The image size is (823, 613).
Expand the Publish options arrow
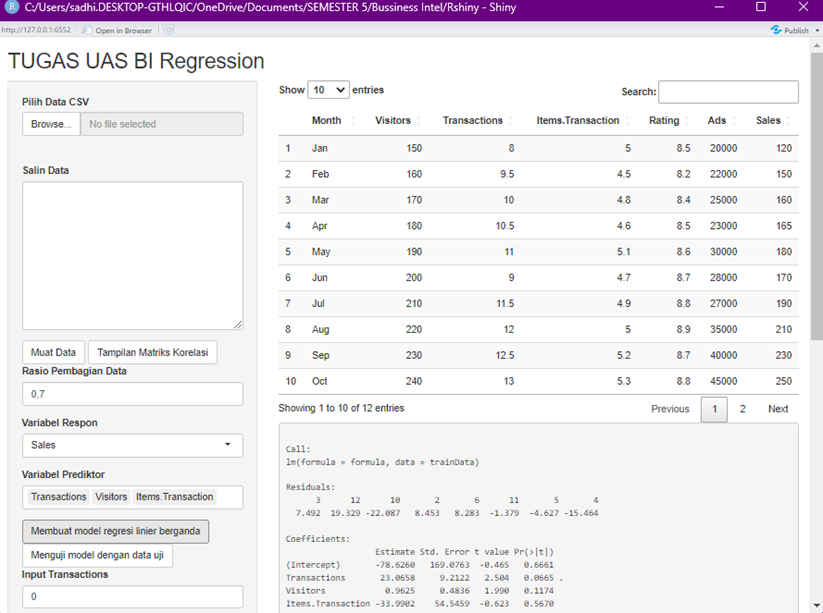[817, 30]
